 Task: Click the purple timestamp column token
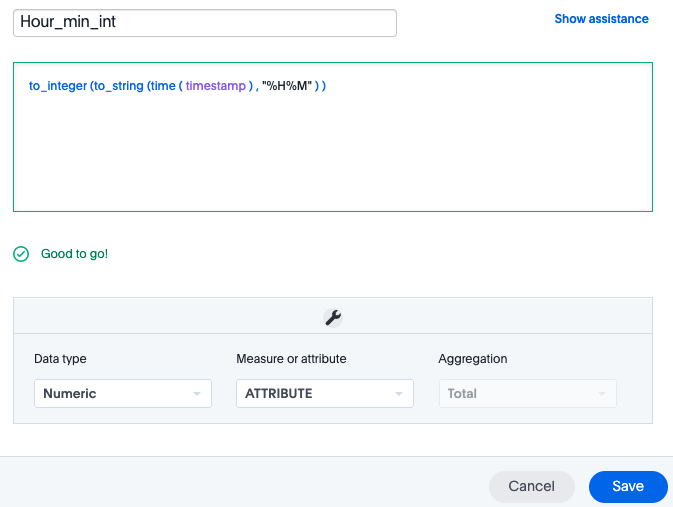point(215,86)
